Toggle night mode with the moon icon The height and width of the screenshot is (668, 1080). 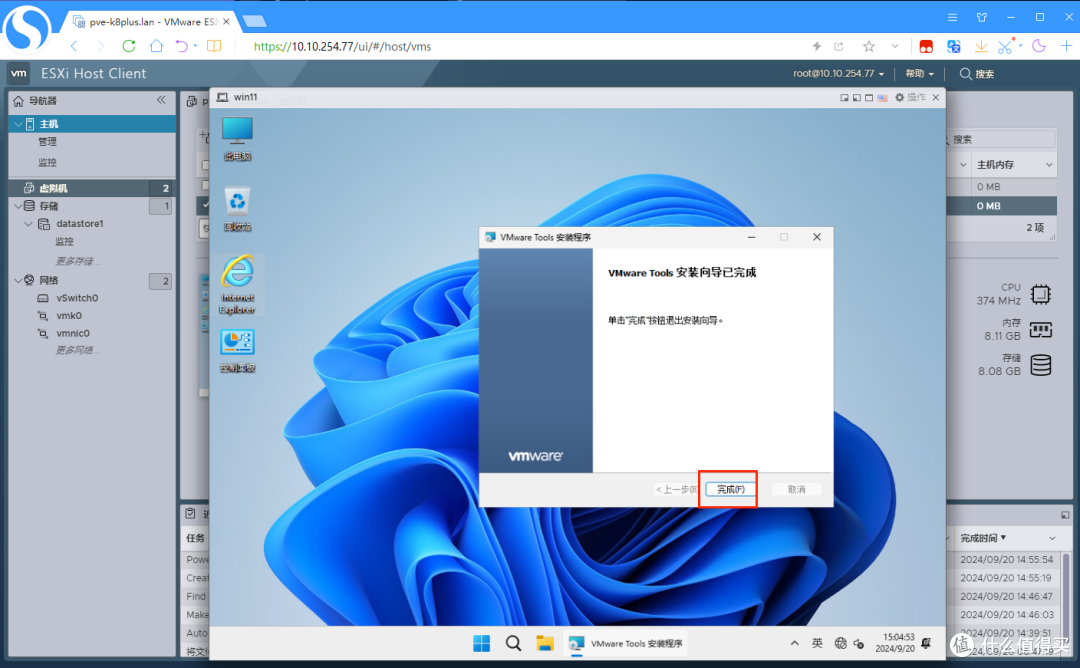[x=1039, y=46]
